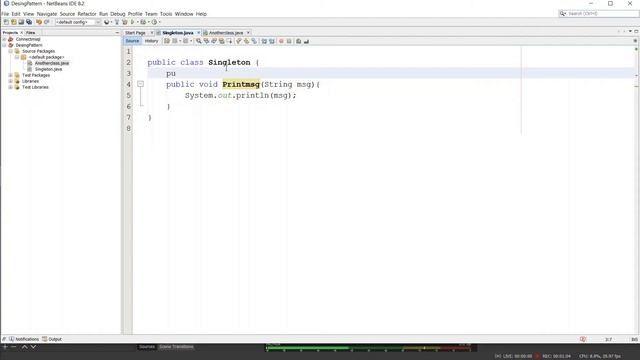Expand the Libraries node
The image size is (640, 360).
pos(11,81)
